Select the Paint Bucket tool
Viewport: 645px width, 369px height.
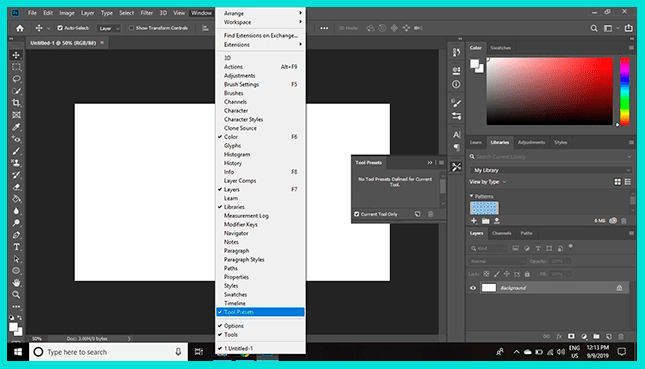click(16, 199)
